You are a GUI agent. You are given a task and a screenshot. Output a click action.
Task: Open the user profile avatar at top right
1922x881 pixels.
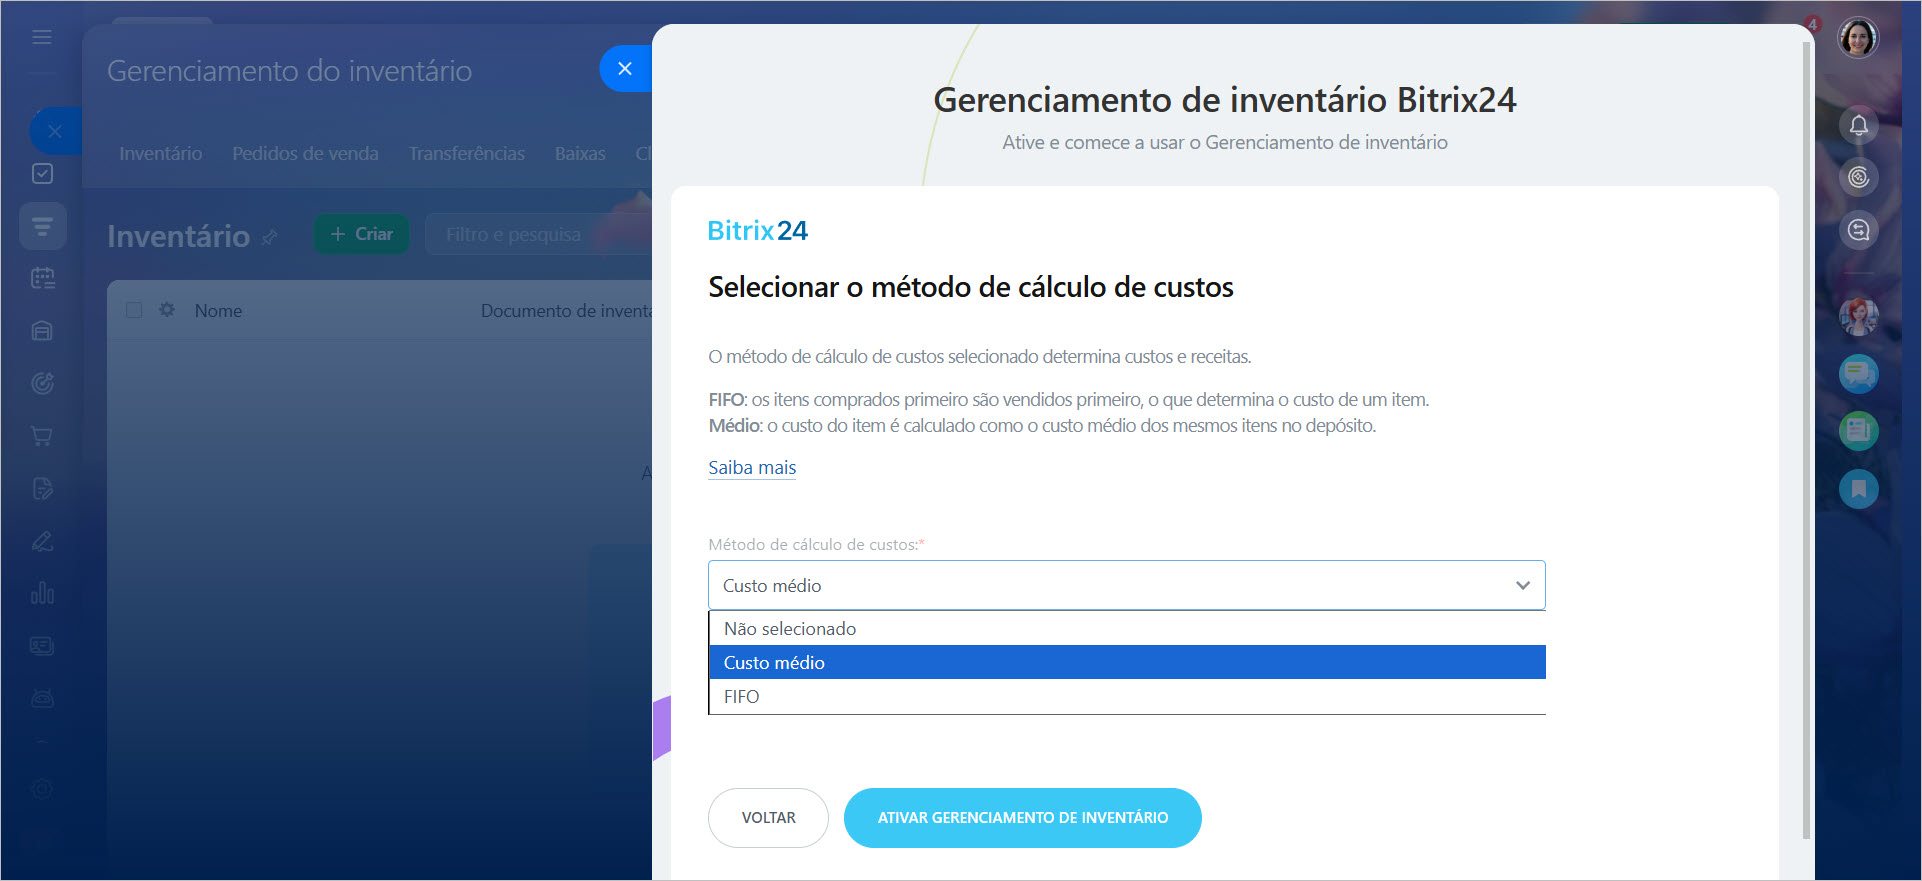tap(1859, 38)
